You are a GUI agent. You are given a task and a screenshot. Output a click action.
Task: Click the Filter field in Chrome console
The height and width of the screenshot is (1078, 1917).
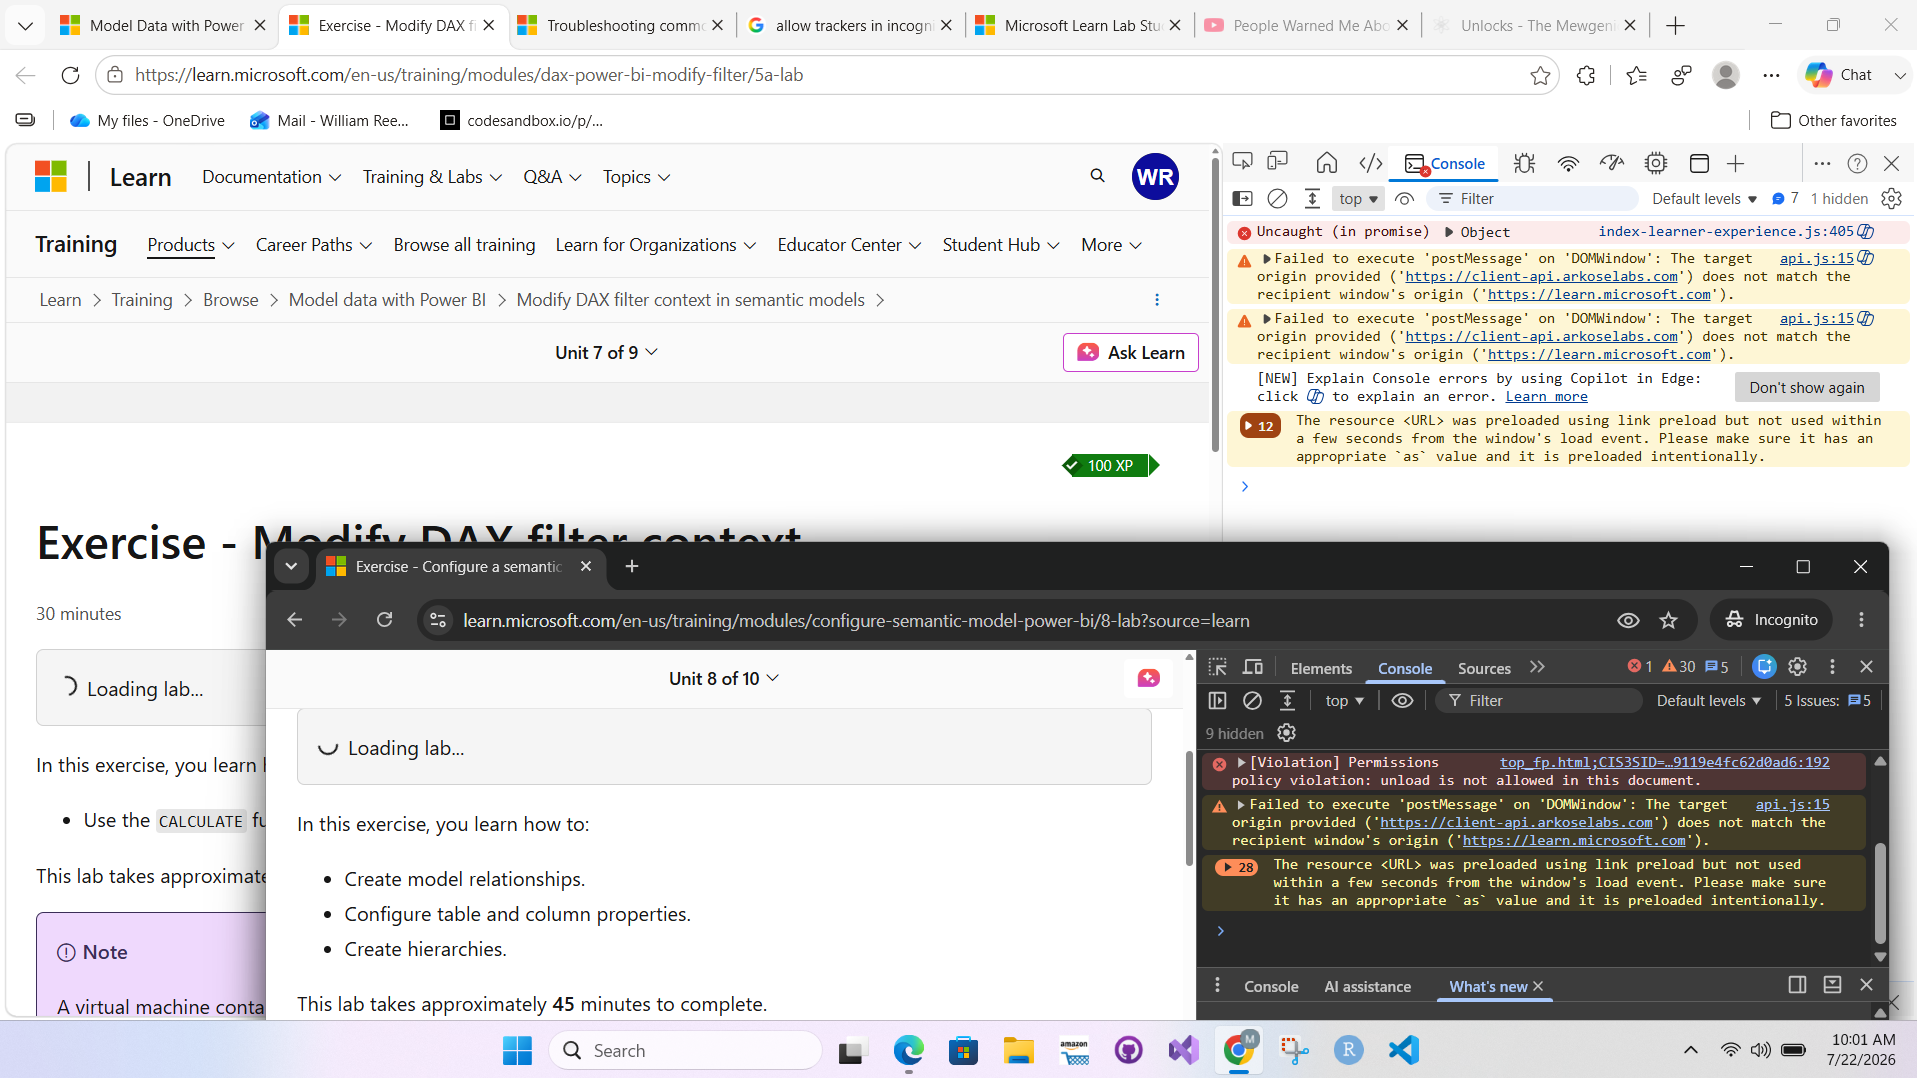(x=1538, y=701)
